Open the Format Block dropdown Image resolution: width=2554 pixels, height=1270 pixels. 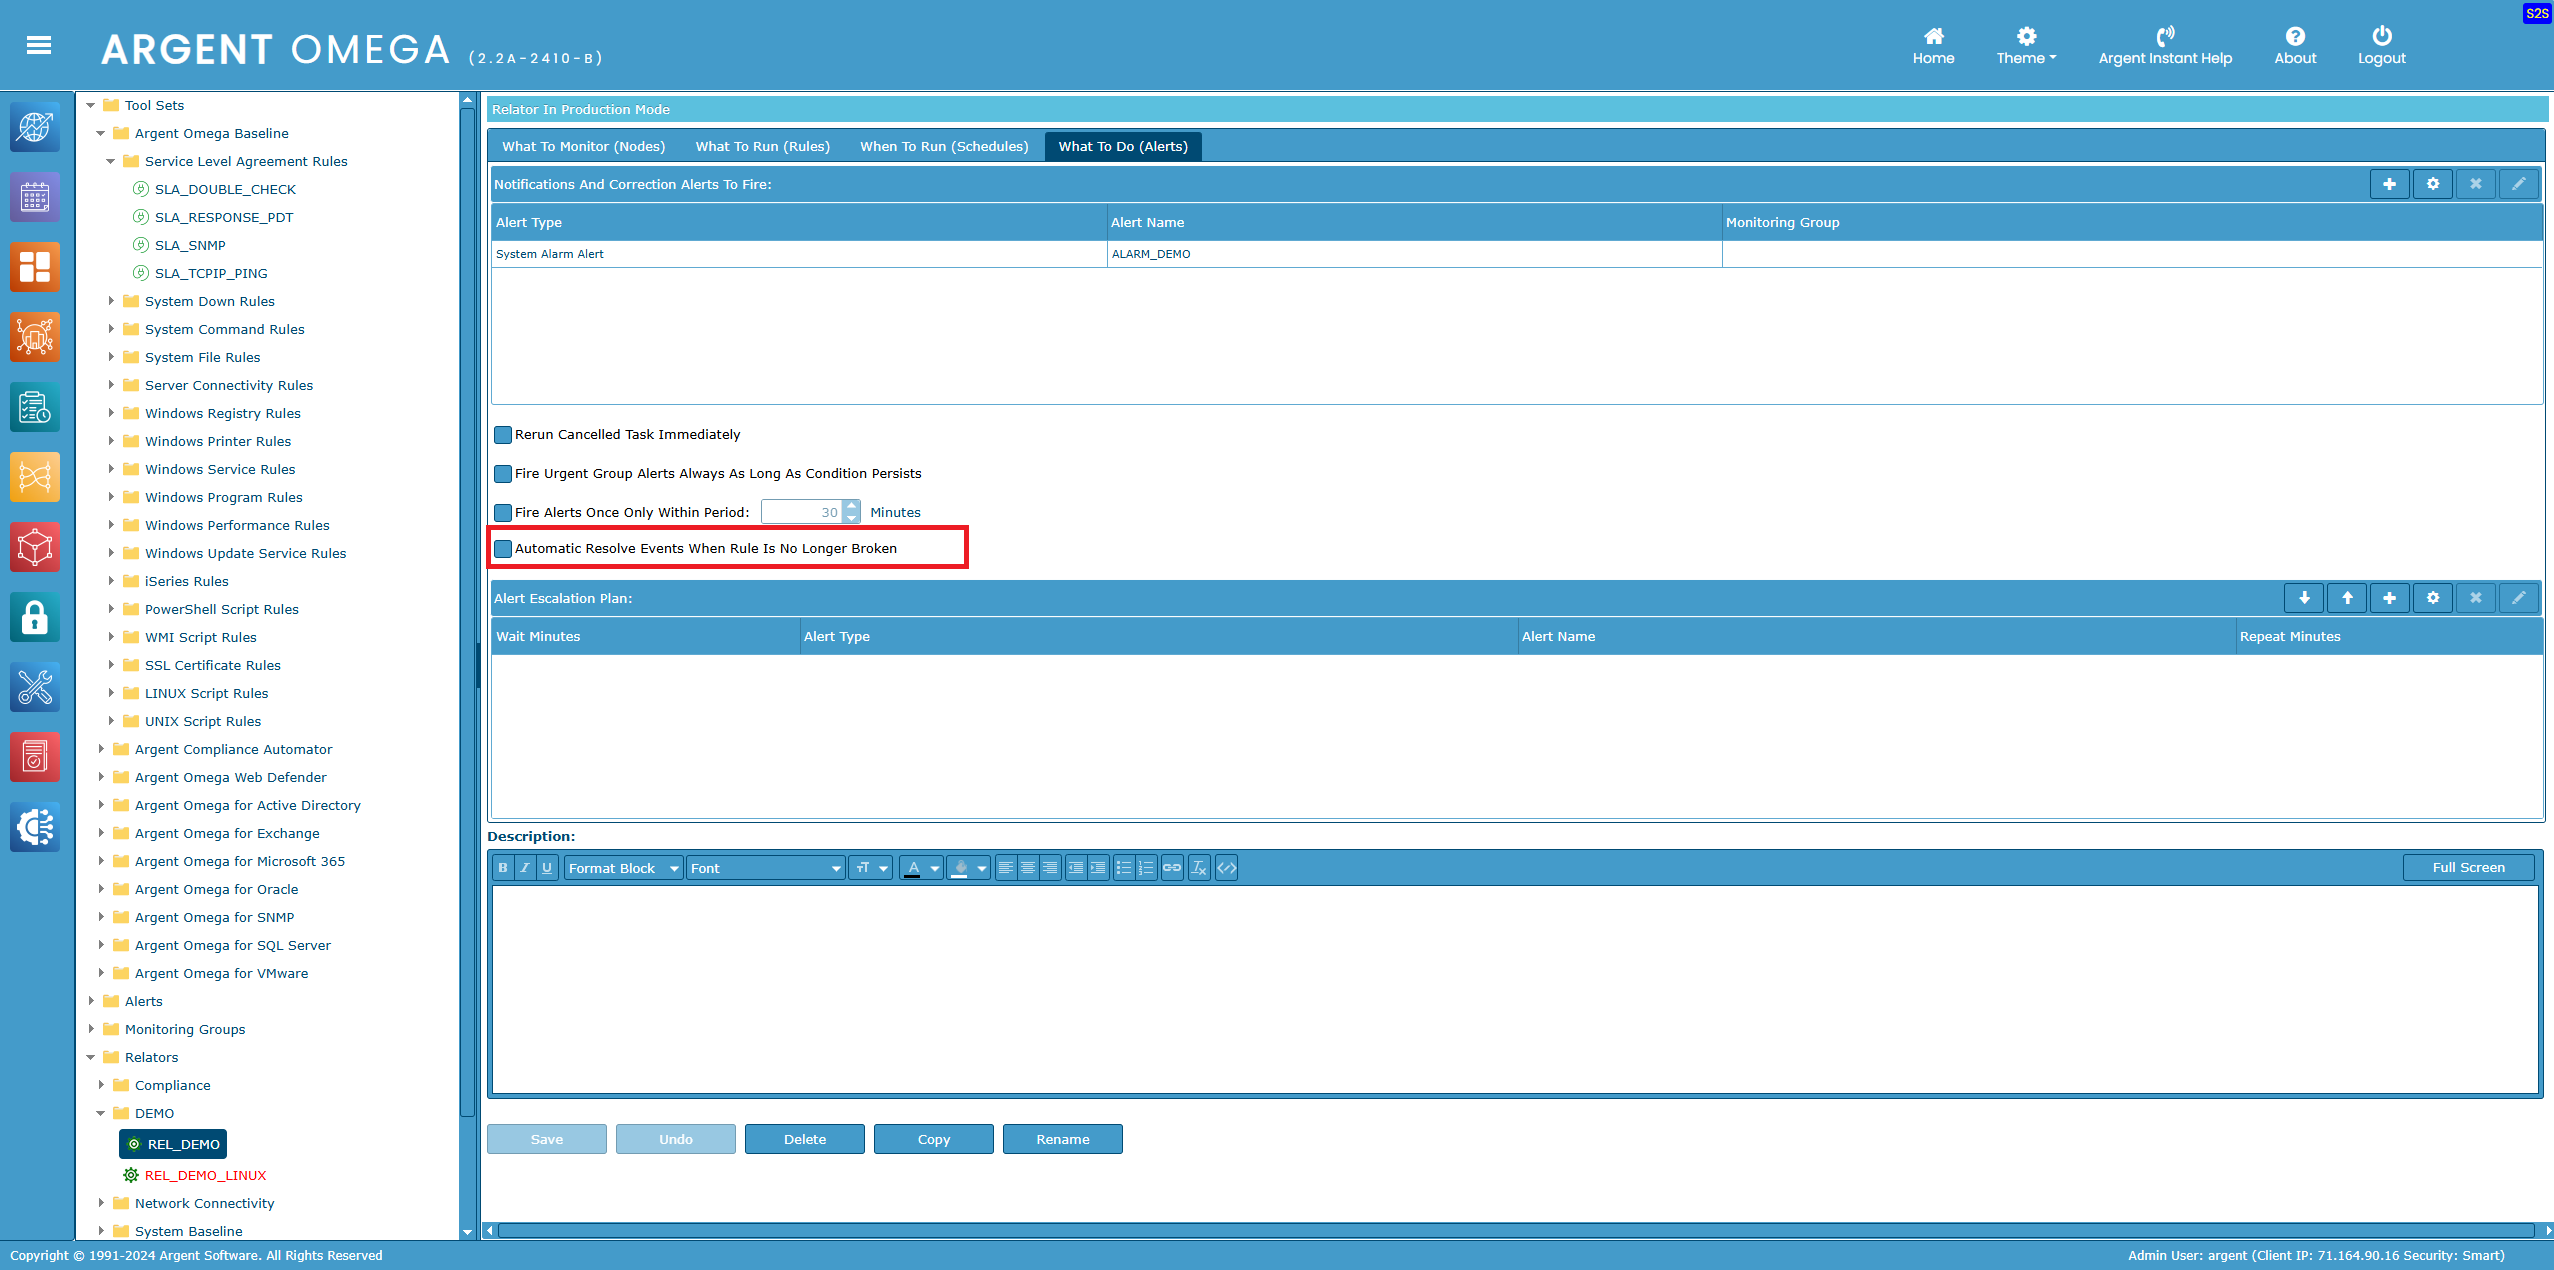[623, 868]
